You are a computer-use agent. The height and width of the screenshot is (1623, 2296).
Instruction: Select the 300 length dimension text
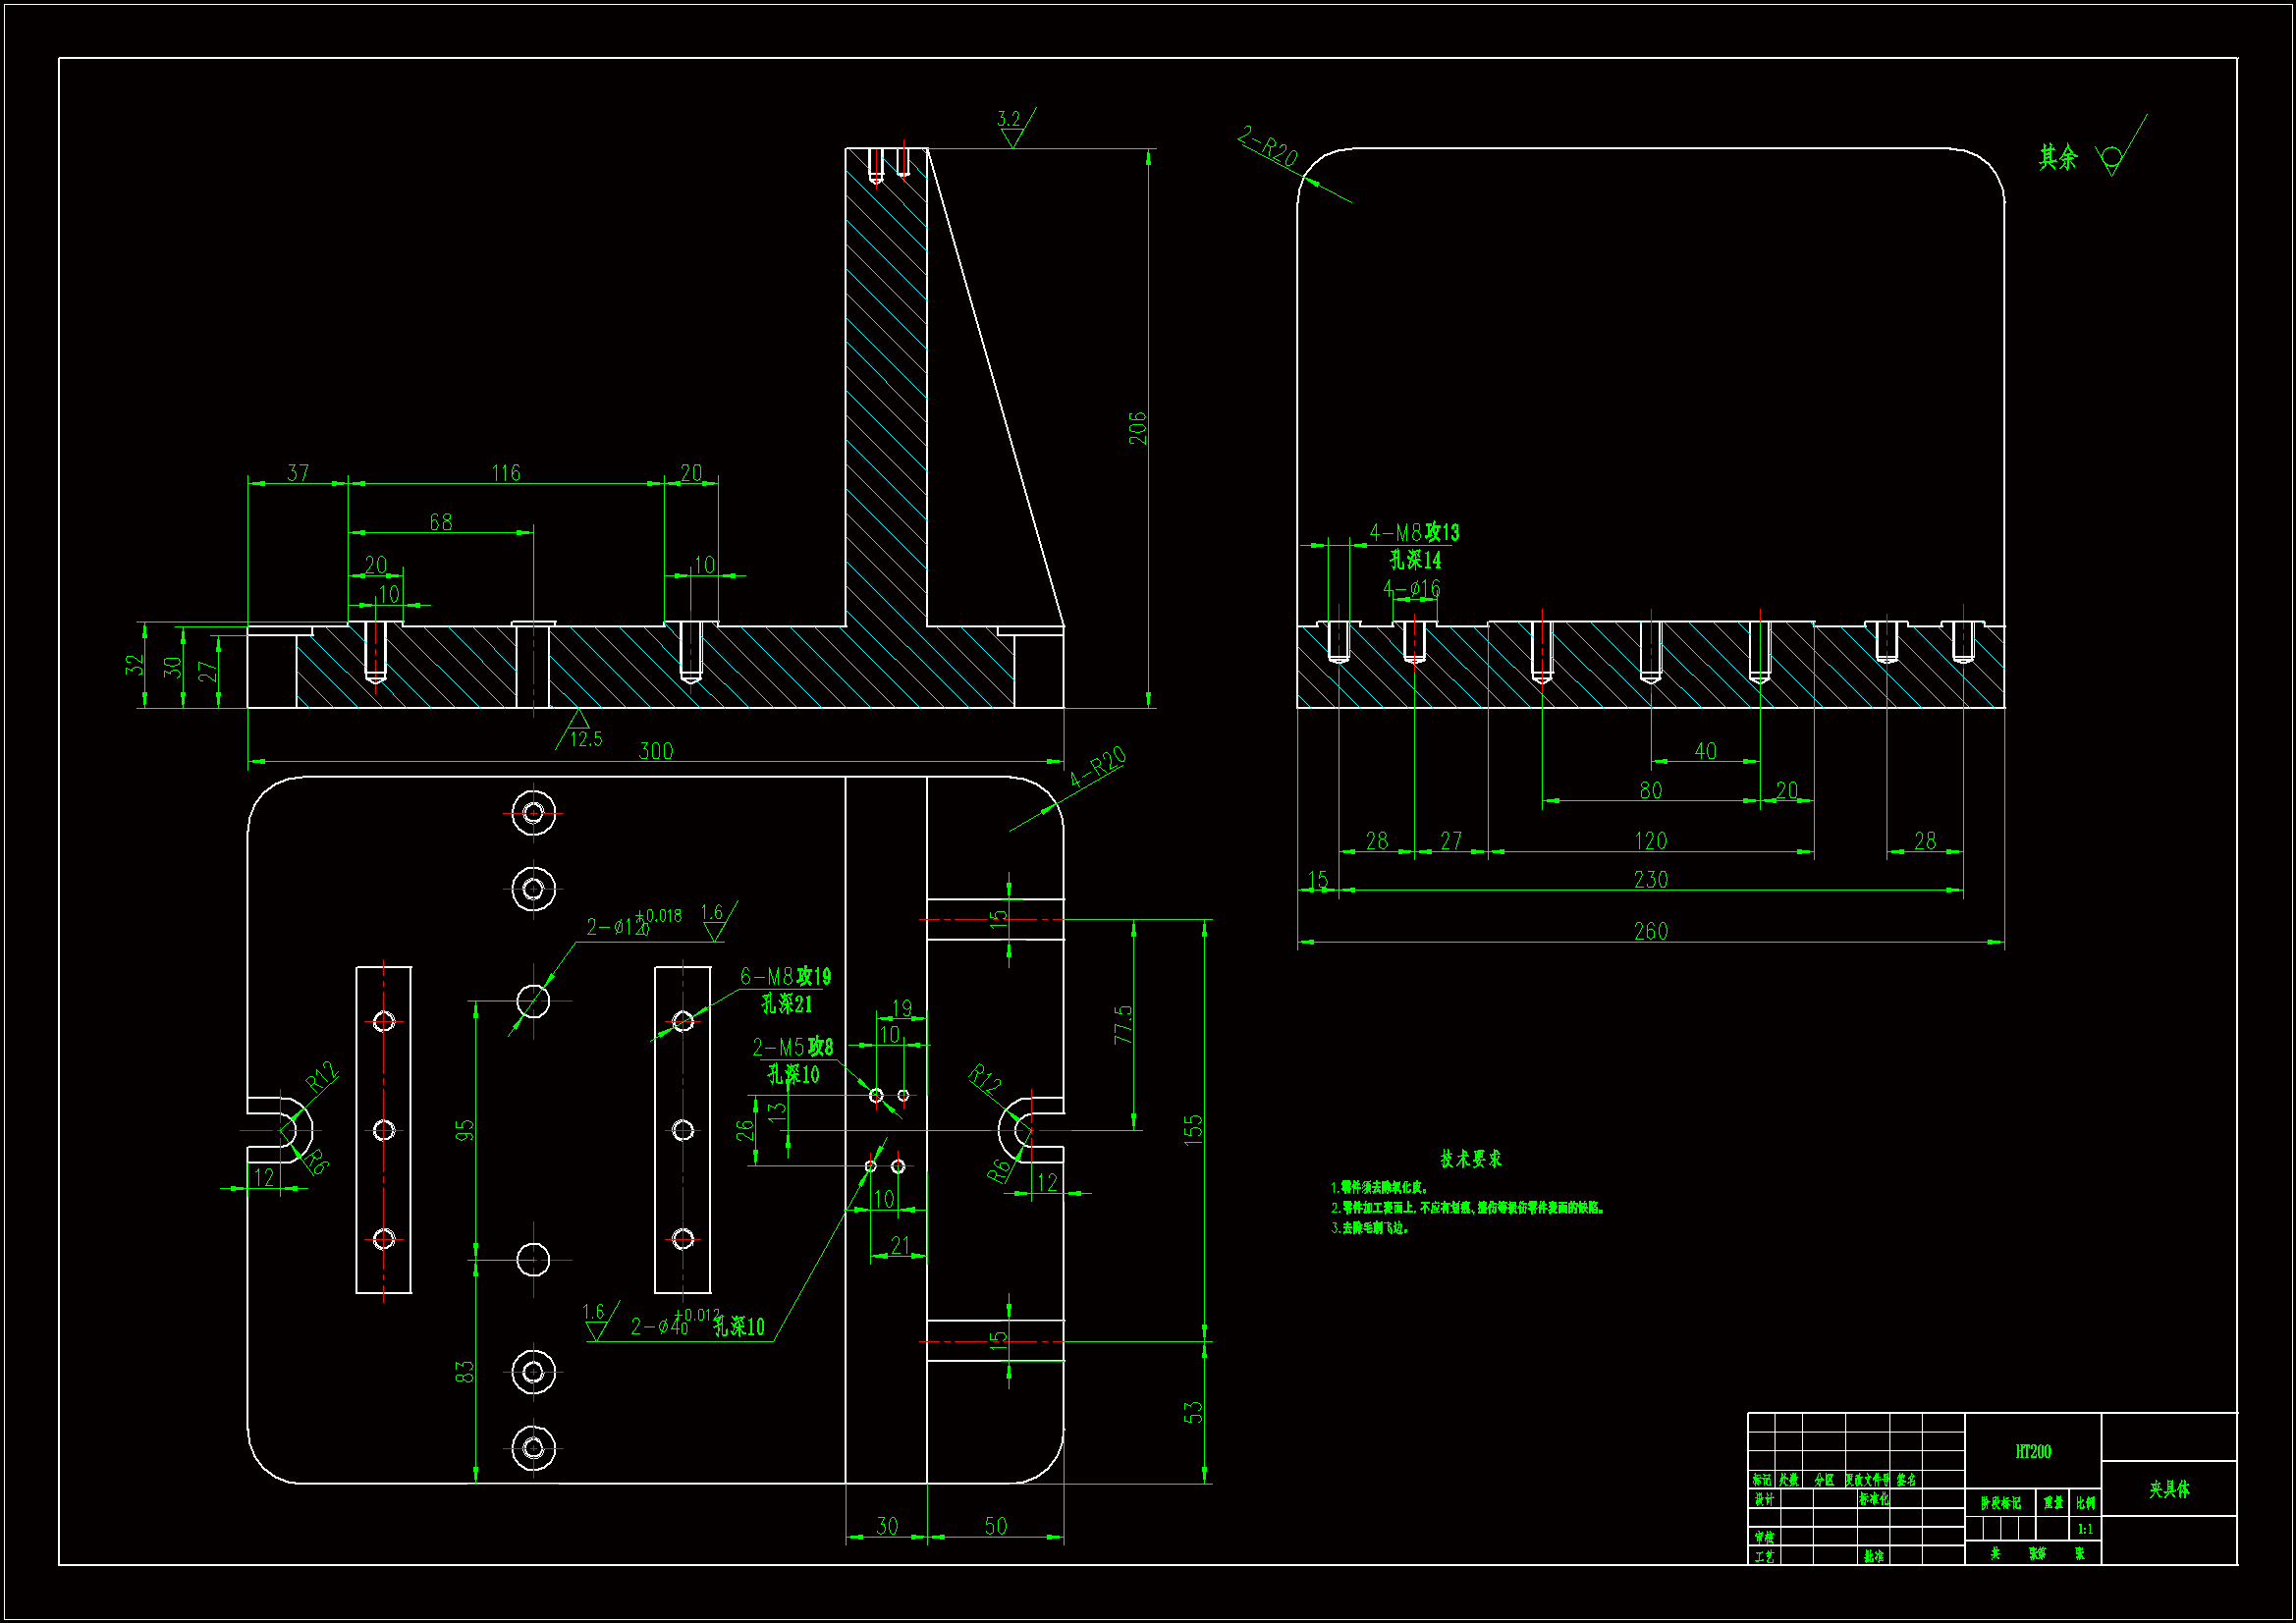pyautogui.click(x=656, y=751)
